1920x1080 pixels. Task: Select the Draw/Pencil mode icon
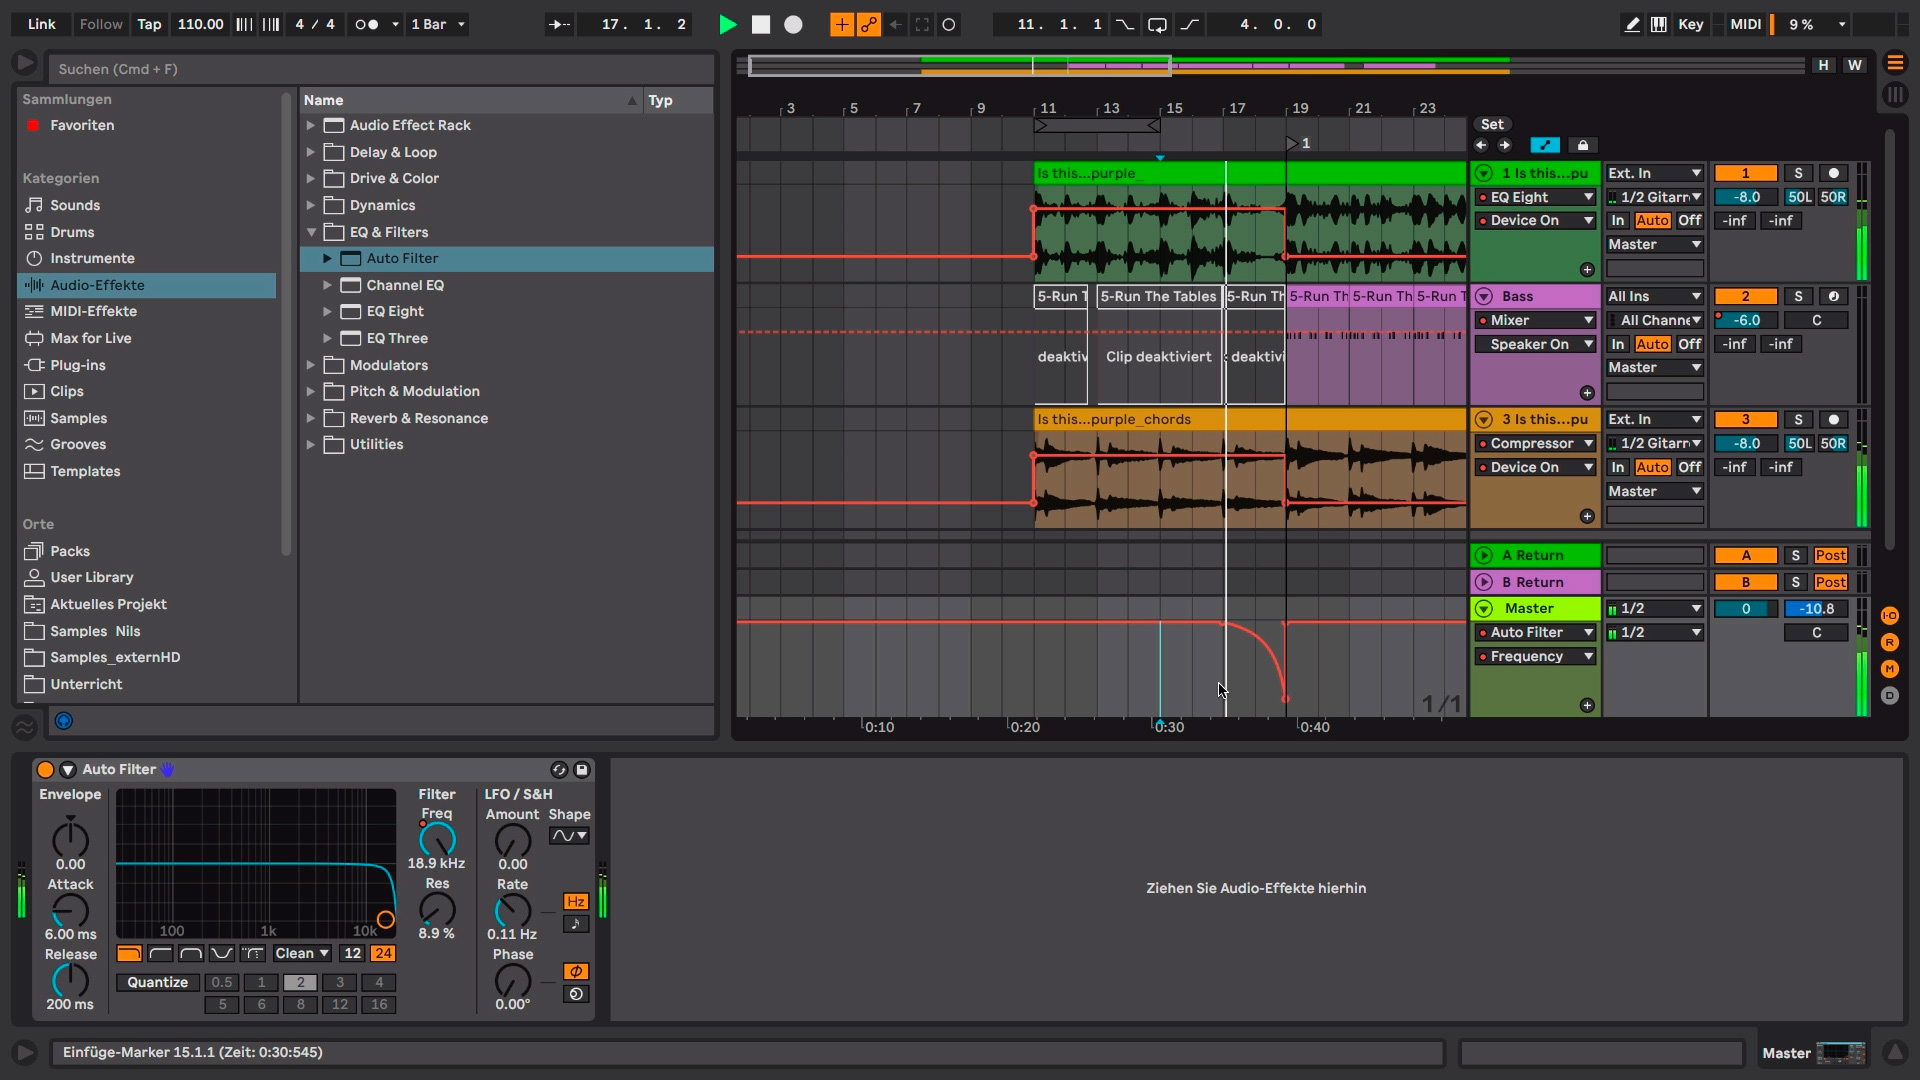tap(1631, 24)
